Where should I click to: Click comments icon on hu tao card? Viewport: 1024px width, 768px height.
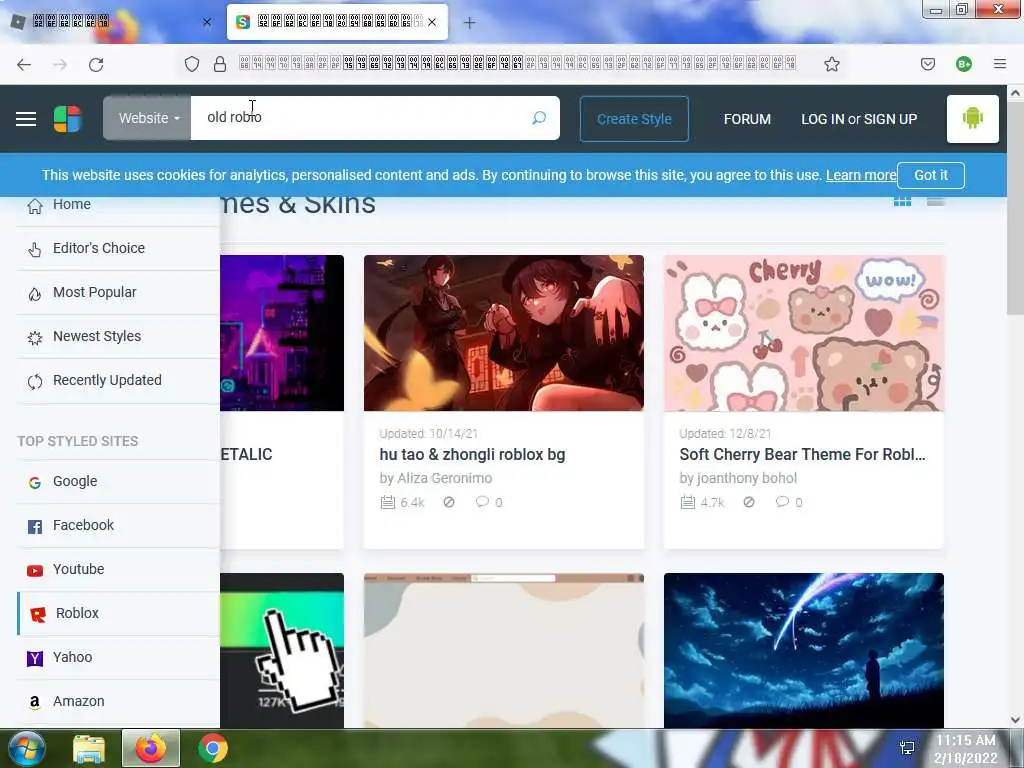click(x=482, y=502)
